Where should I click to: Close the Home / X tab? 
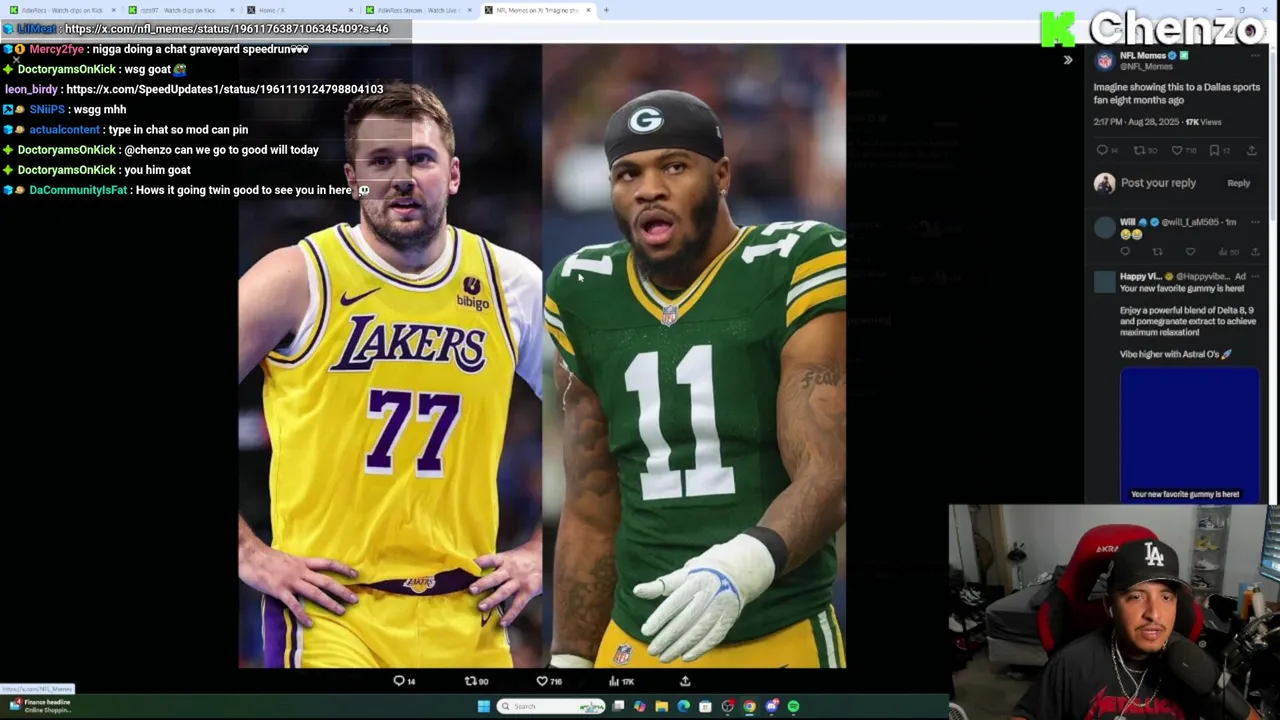click(351, 10)
